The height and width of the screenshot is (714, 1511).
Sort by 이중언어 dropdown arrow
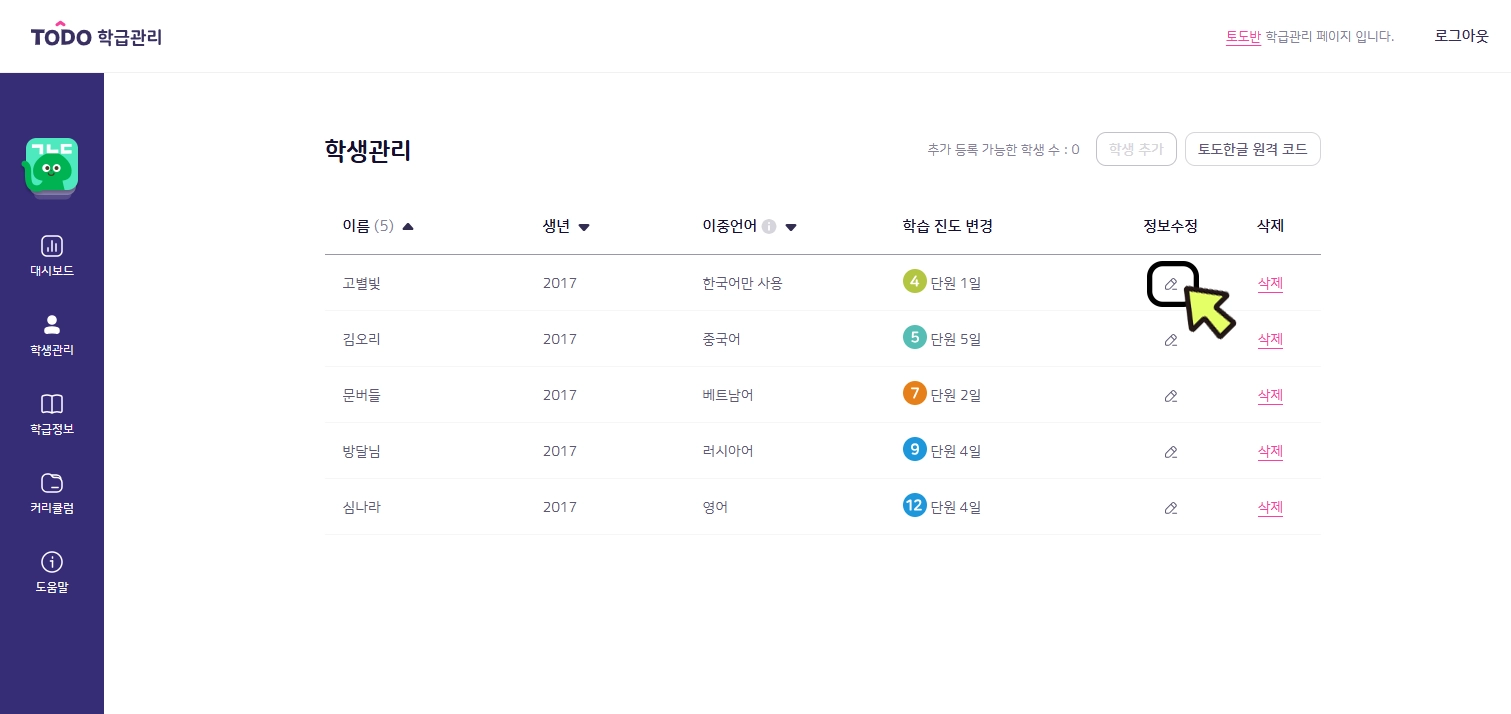[791, 227]
